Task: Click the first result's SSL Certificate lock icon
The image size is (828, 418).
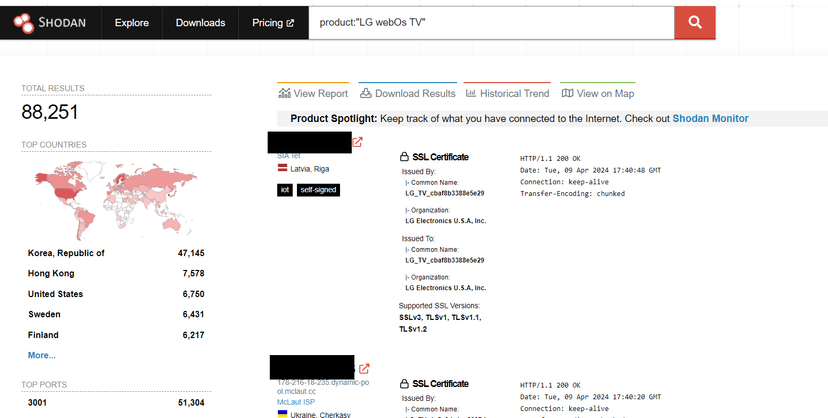Action: [404, 157]
